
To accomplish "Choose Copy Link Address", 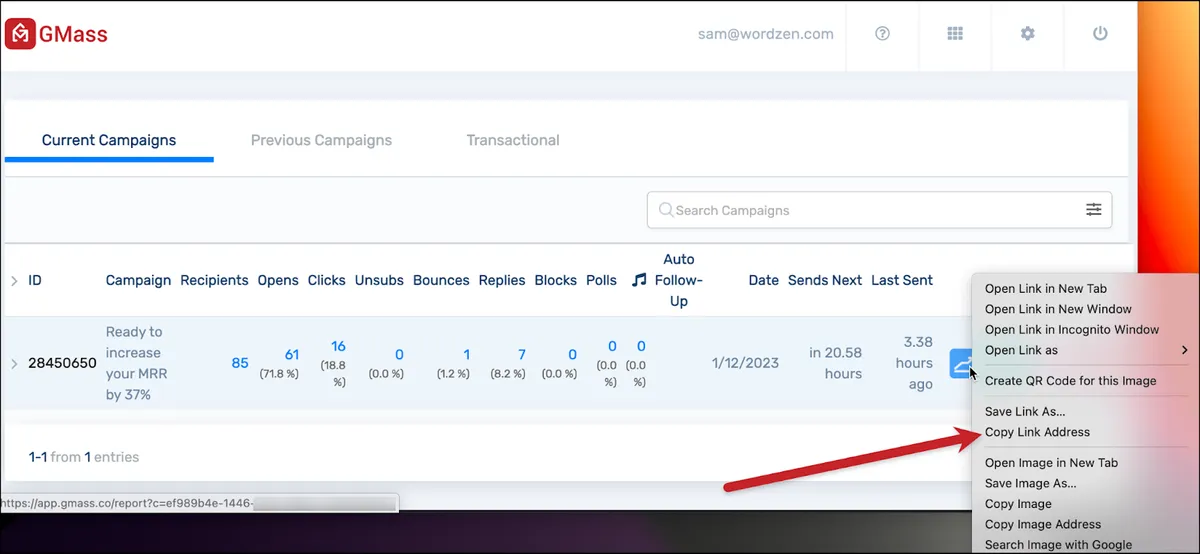I will 1037,432.
